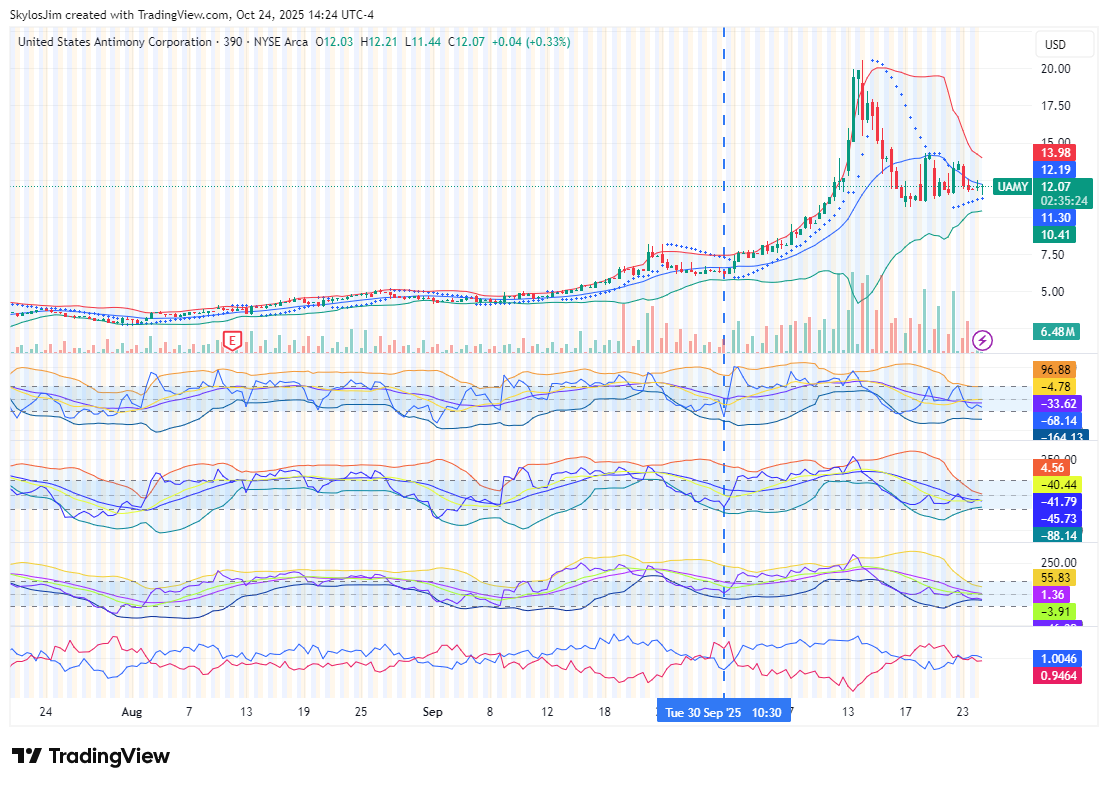The image size is (1108, 786).
Task: Click the TradingView logo at bottom
Action: [91, 756]
